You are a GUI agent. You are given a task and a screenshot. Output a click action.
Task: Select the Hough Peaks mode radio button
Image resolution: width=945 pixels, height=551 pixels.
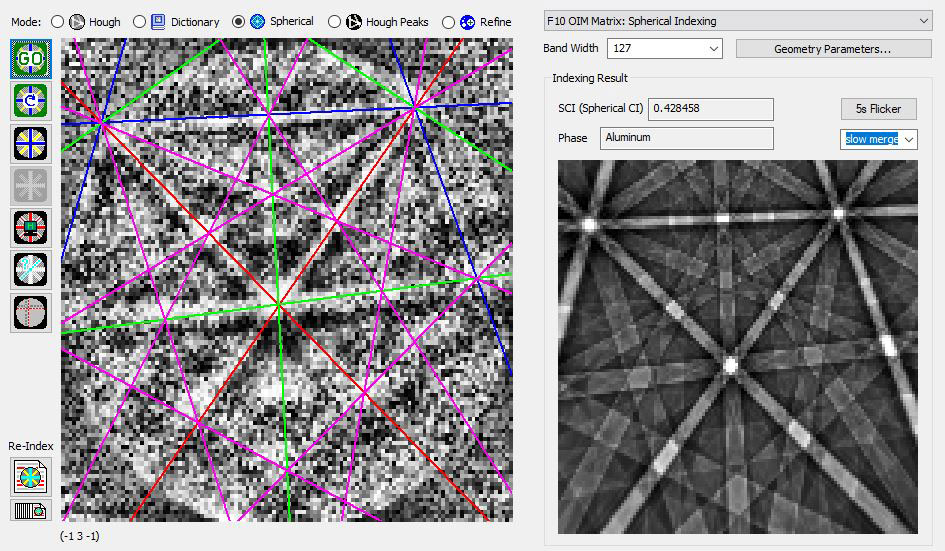pos(334,21)
